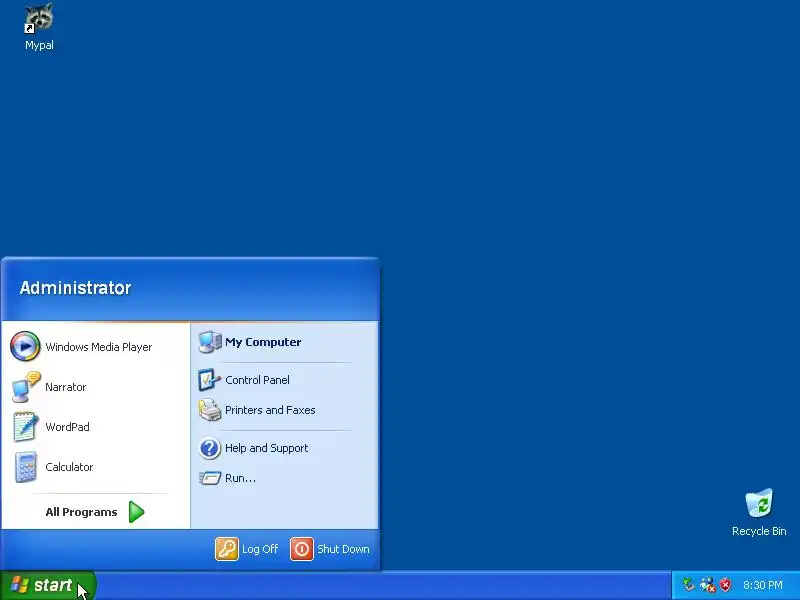Click the blue question mark Help icon

(209, 448)
